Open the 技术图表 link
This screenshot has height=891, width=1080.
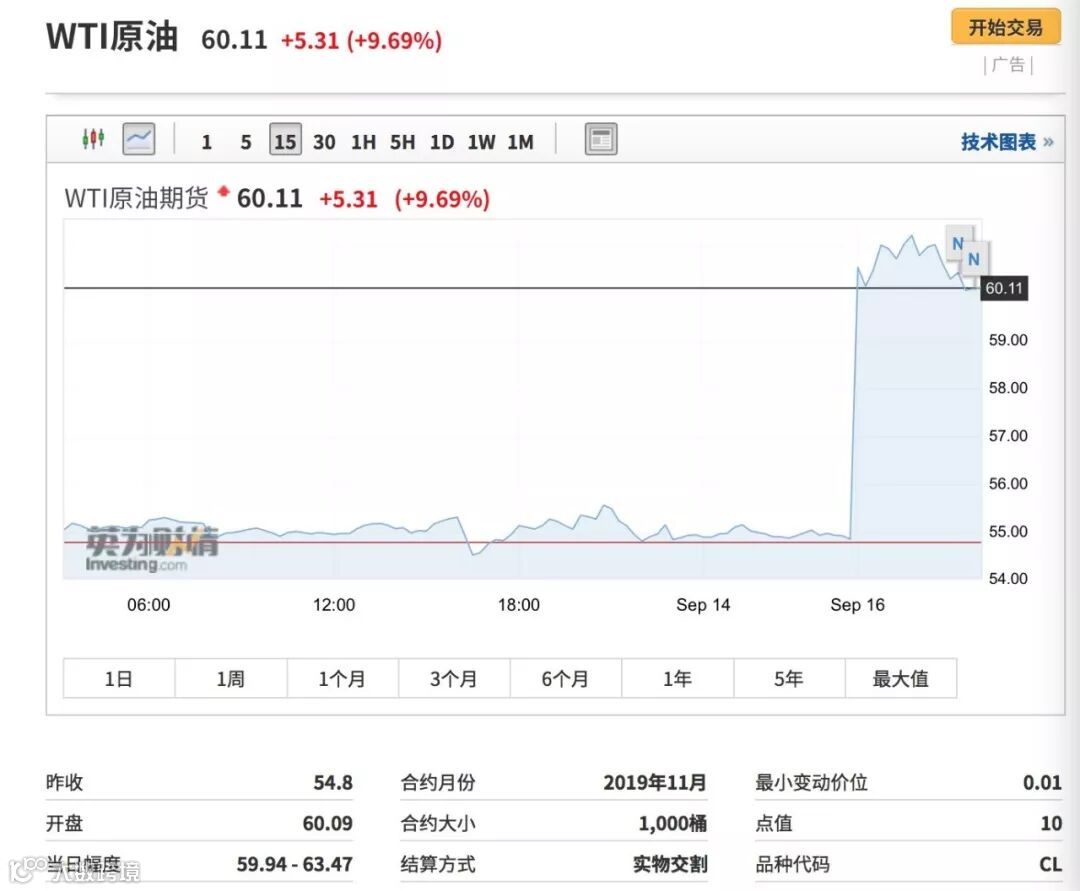pos(1007,142)
